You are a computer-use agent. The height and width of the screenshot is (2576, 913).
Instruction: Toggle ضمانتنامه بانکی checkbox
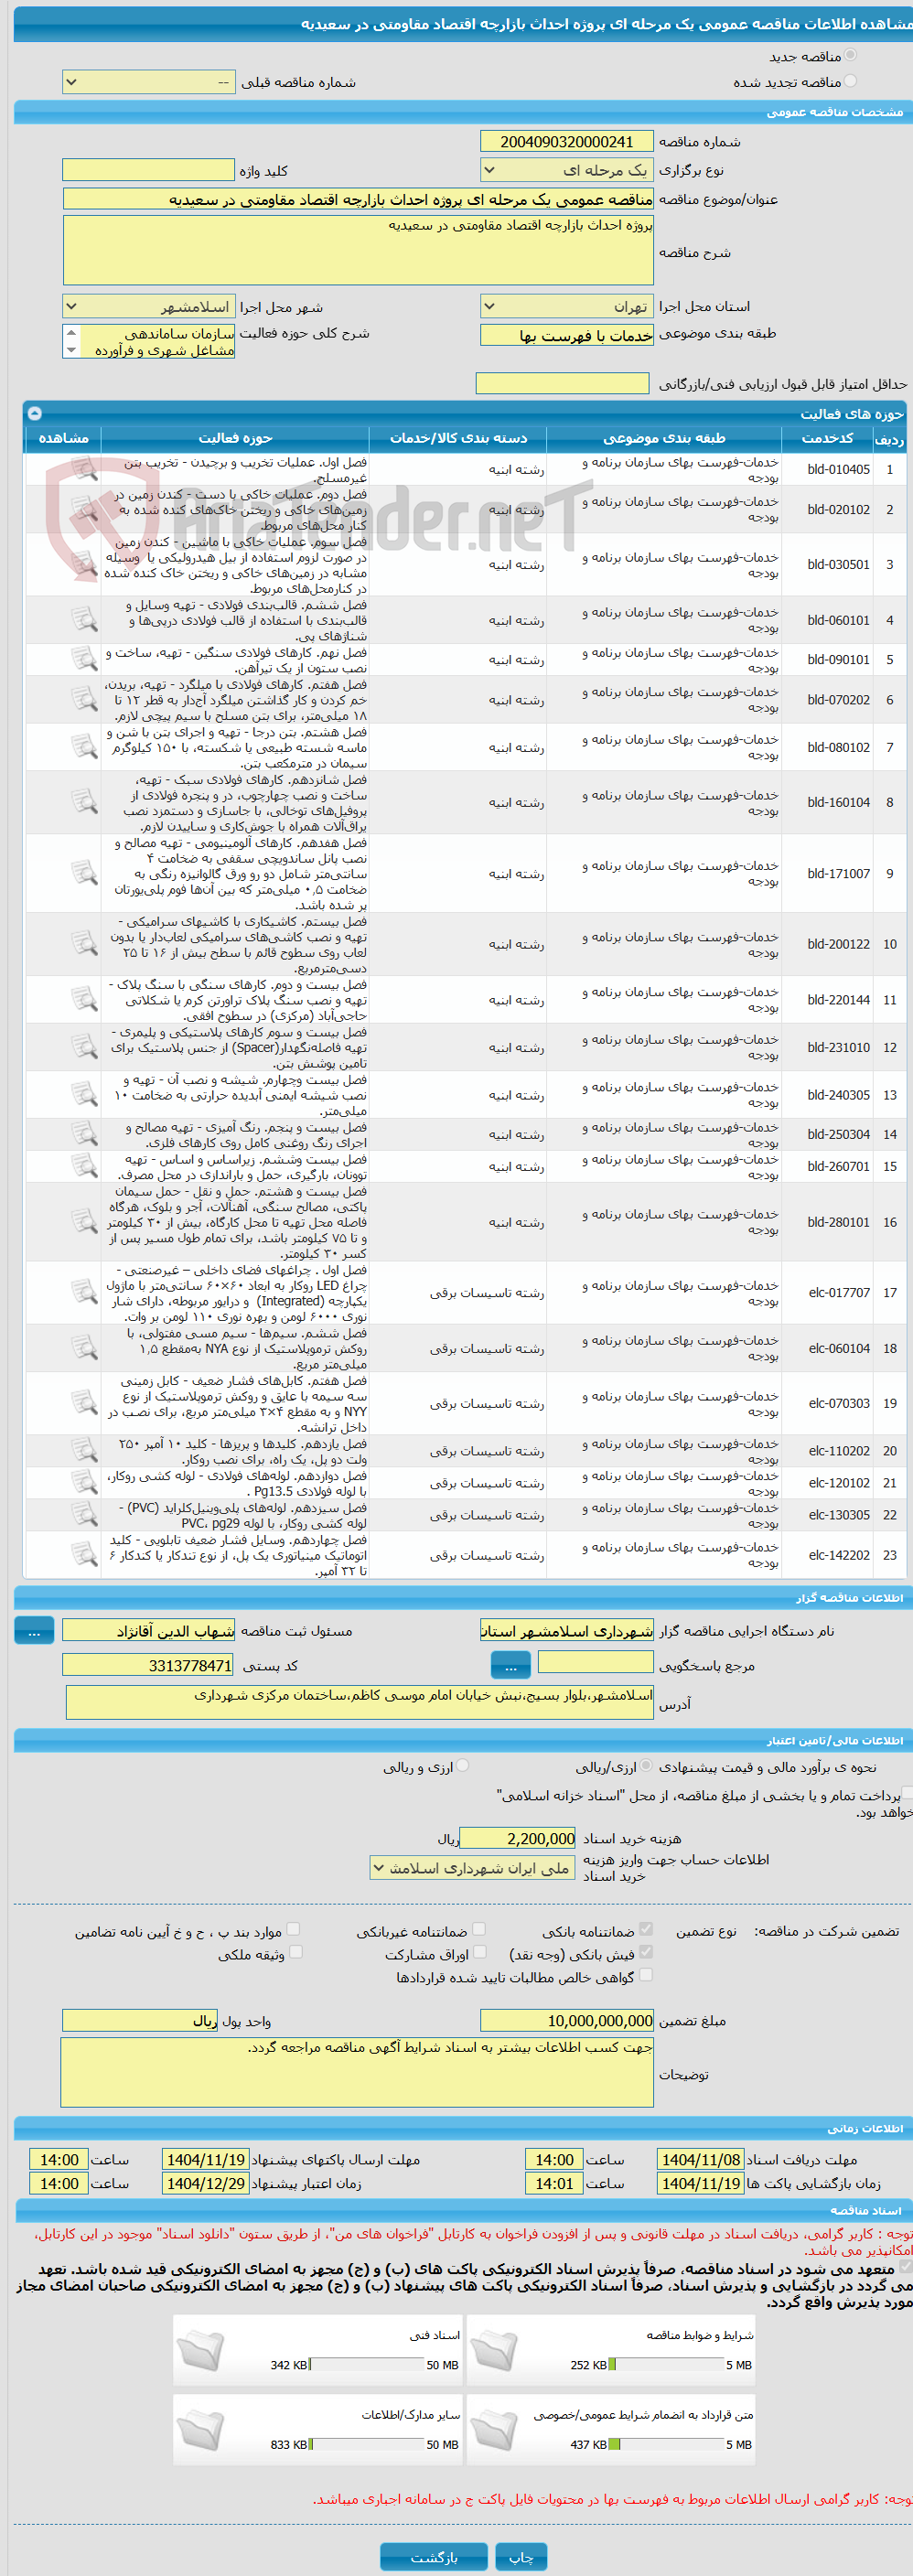tap(646, 1929)
